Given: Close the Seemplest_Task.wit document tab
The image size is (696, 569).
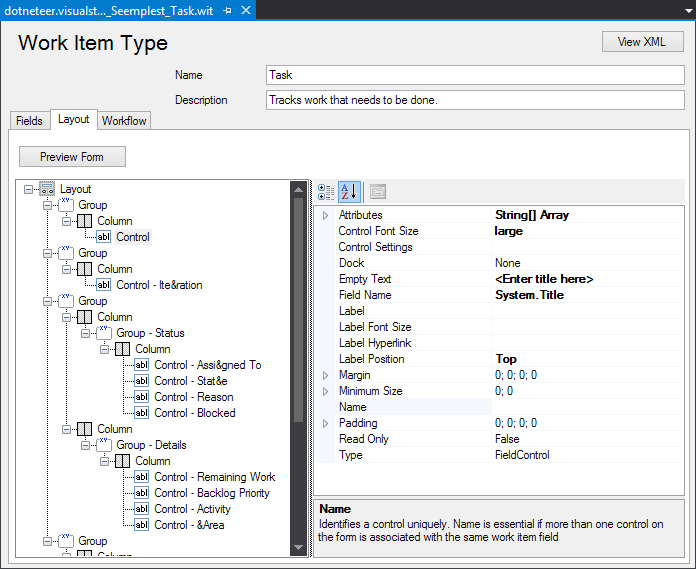Looking at the screenshot, I should coord(245,10).
